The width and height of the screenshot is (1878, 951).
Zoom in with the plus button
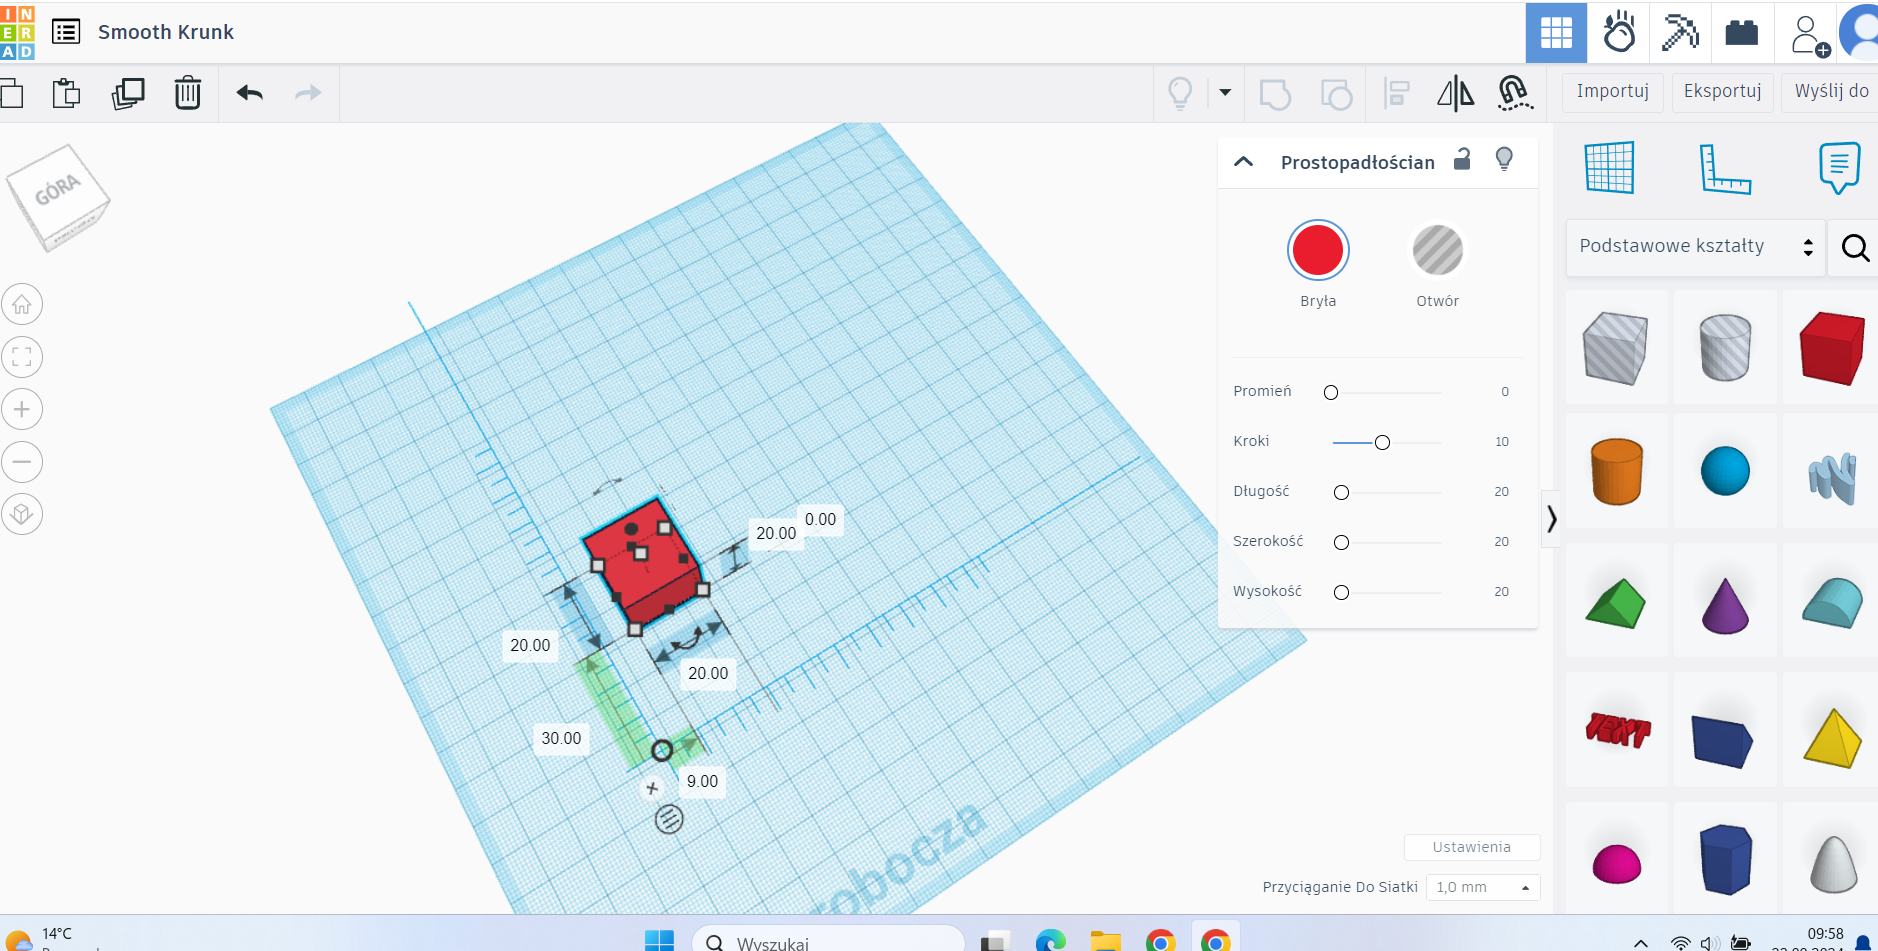22,409
